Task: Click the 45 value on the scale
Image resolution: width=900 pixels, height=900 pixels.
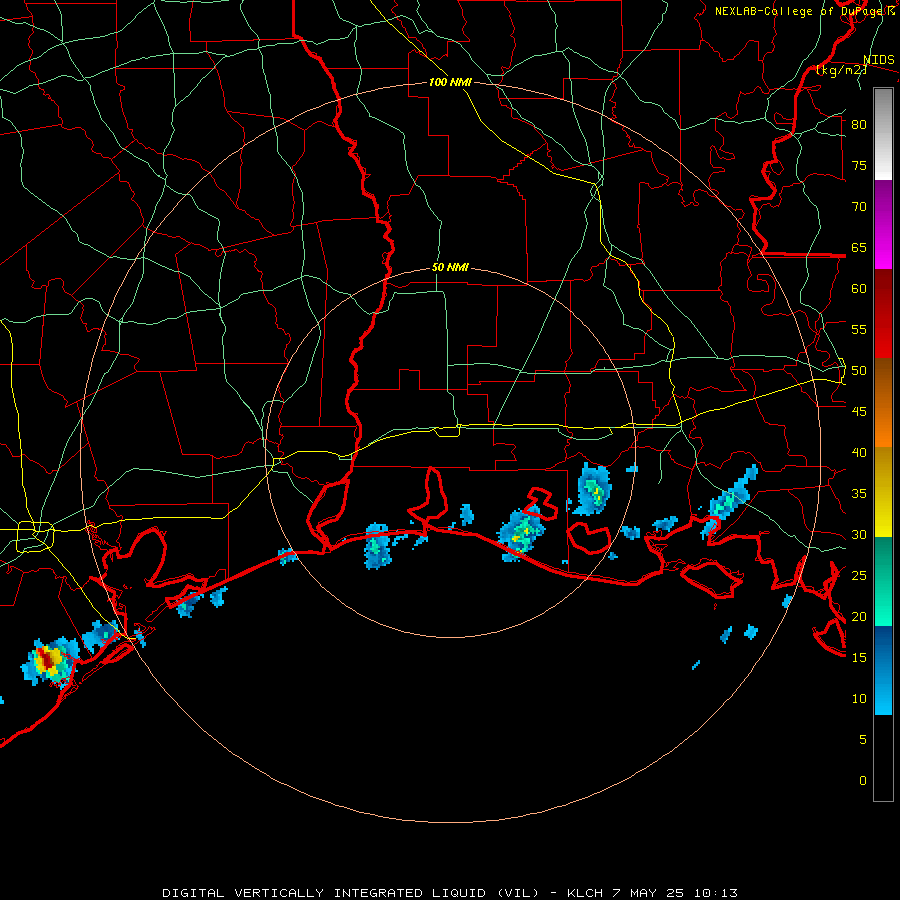Action: (859, 412)
